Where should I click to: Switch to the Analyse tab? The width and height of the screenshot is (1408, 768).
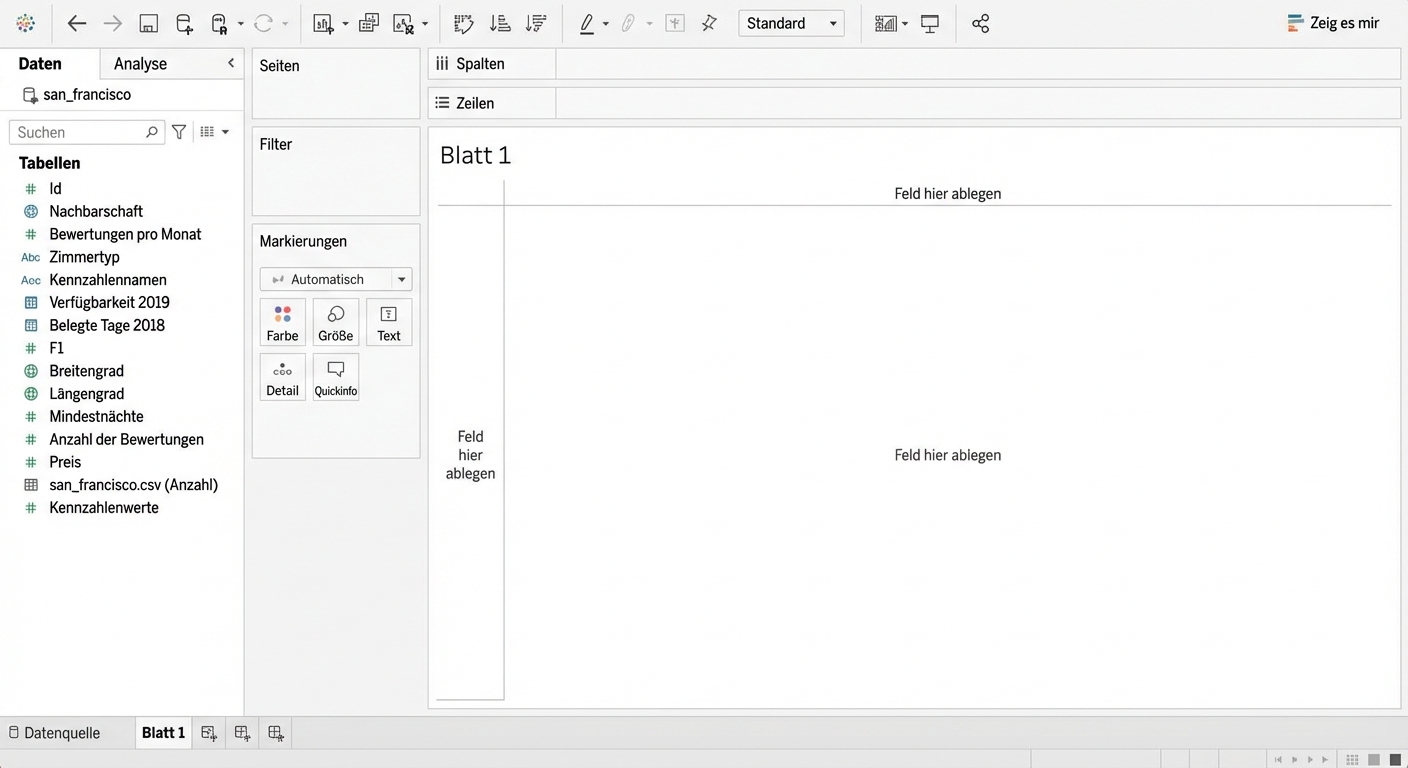[140, 64]
